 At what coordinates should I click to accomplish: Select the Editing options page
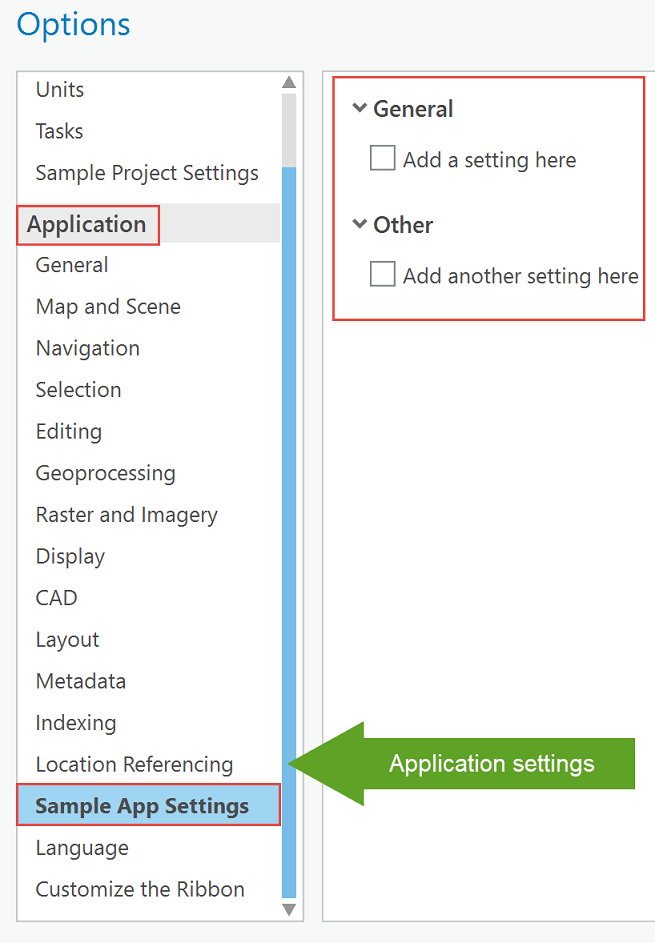click(x=69, y=432)
